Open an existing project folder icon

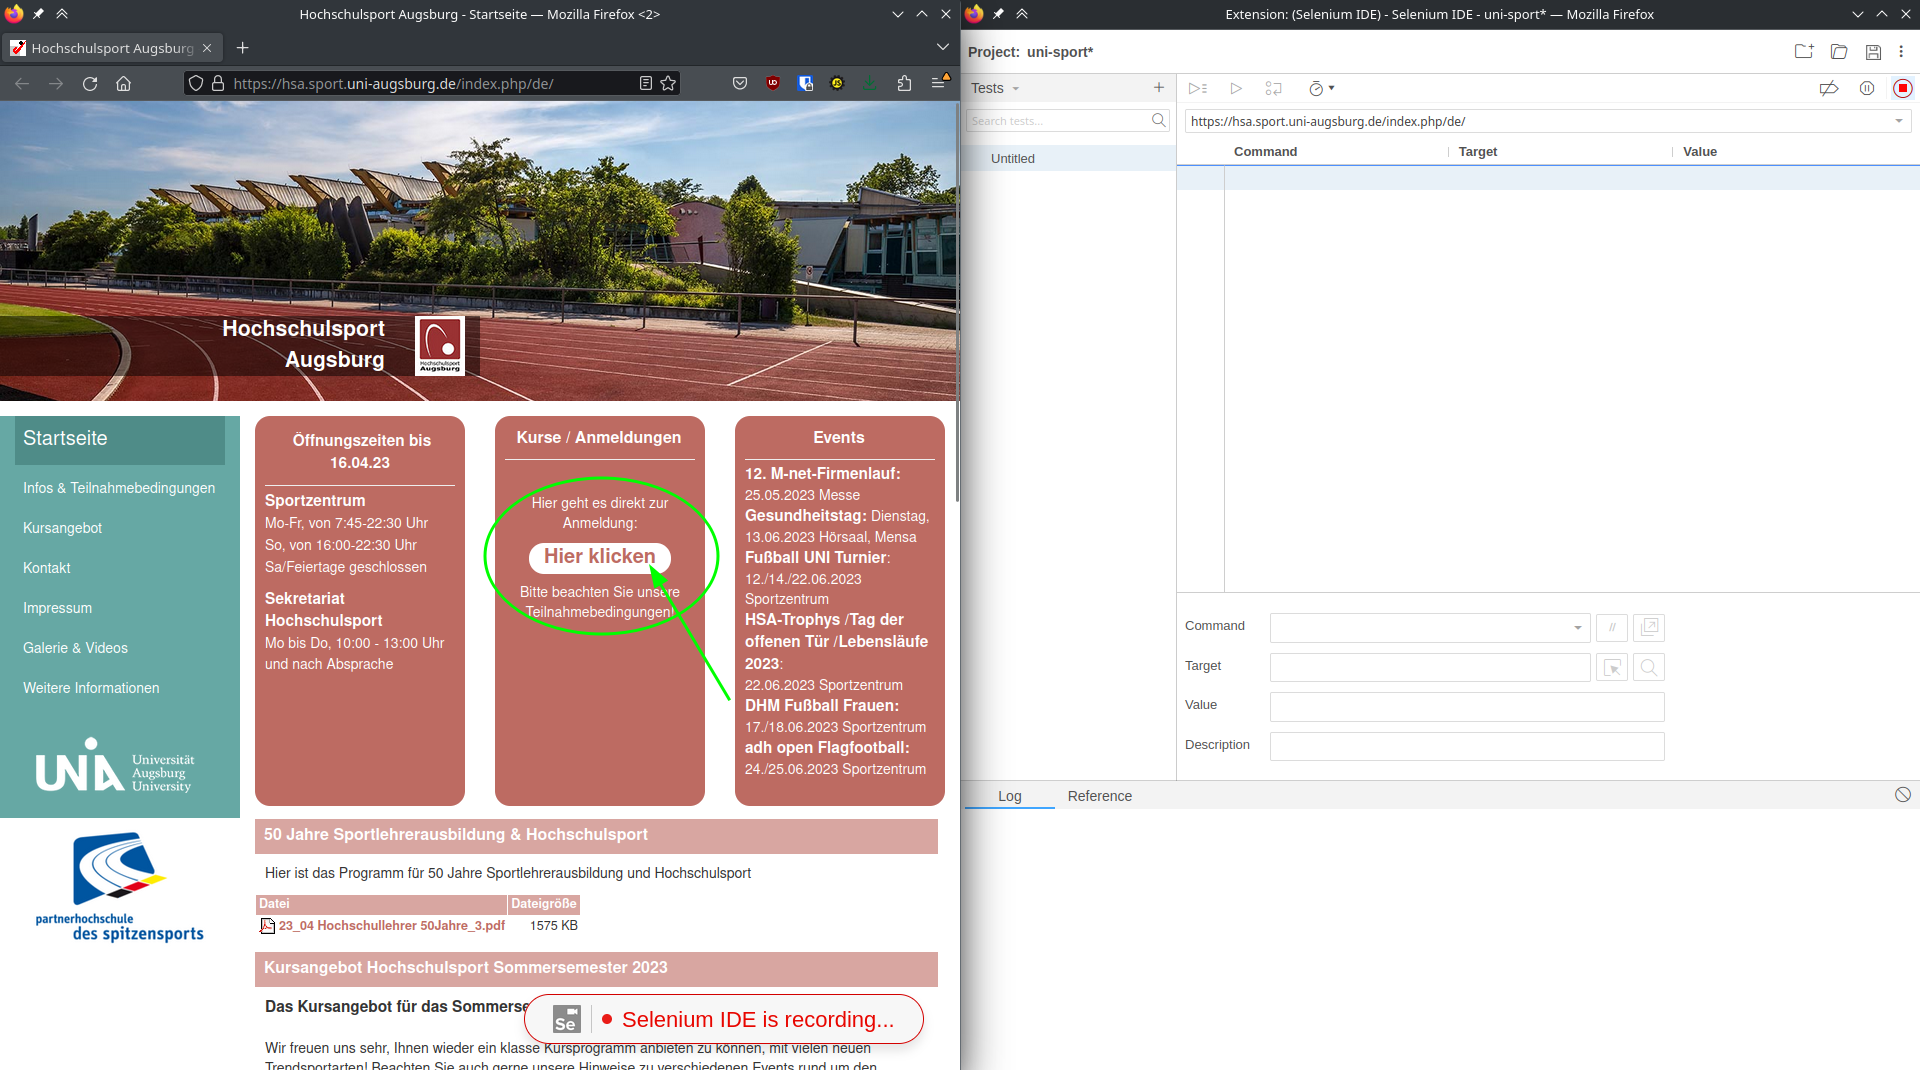(x=1839, y=52)
